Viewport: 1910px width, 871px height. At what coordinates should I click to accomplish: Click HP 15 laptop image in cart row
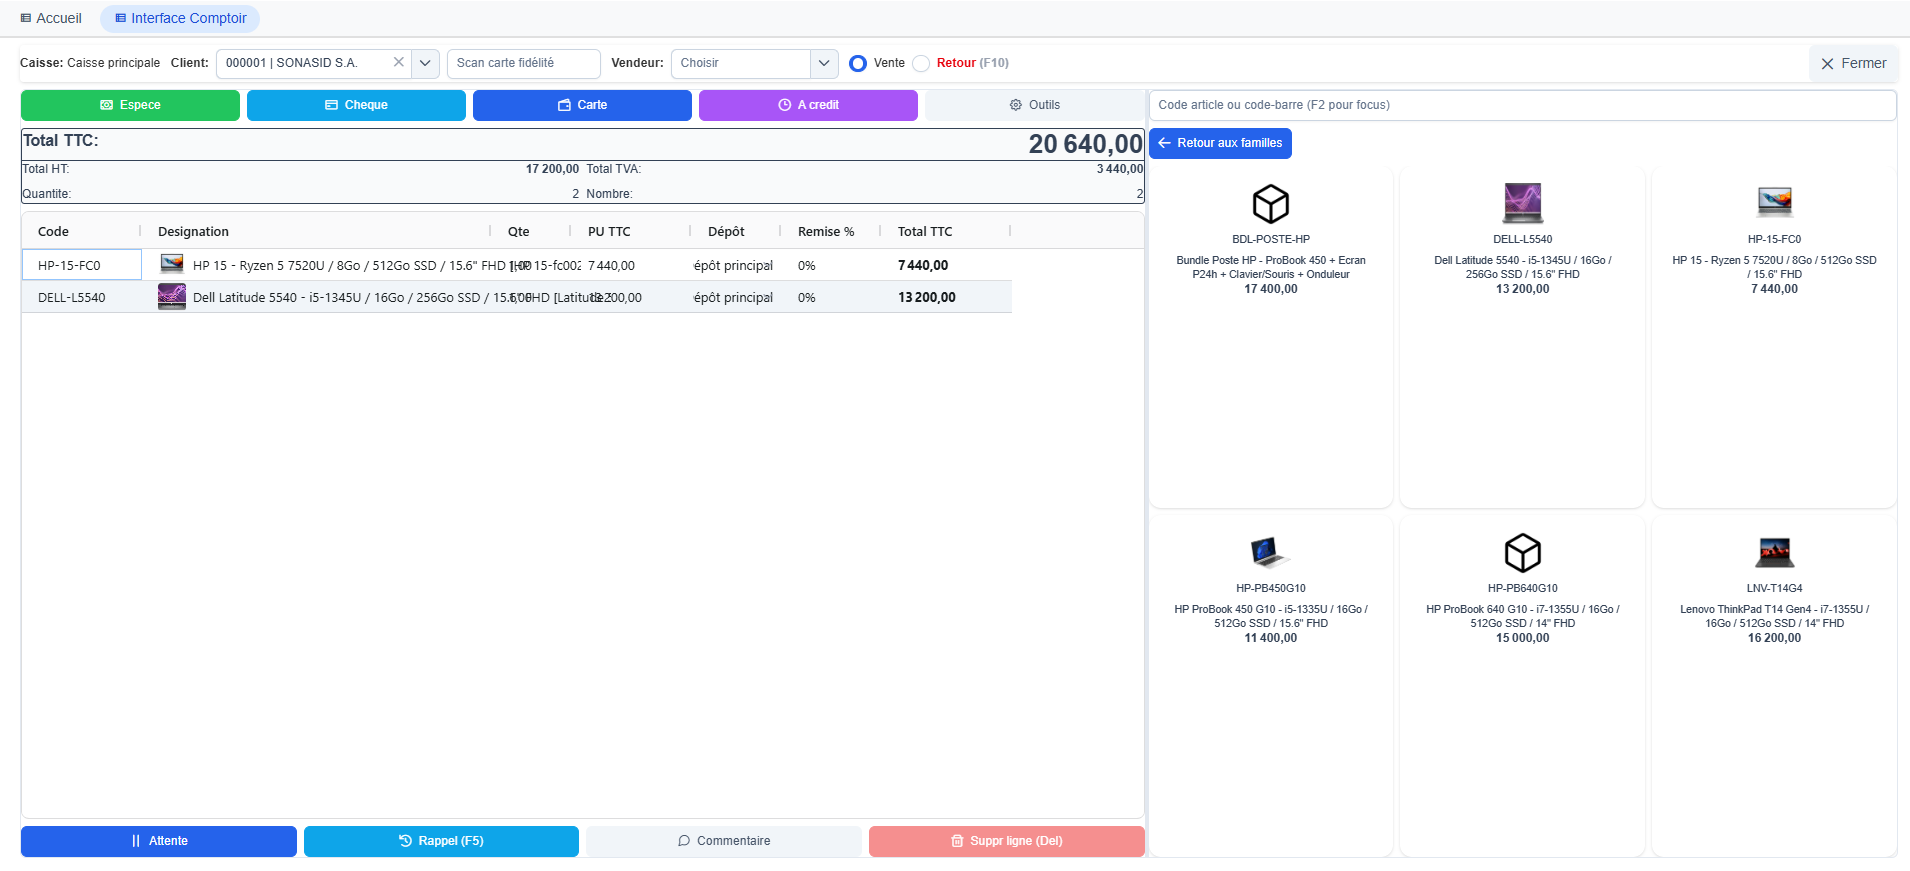(172, 264)
